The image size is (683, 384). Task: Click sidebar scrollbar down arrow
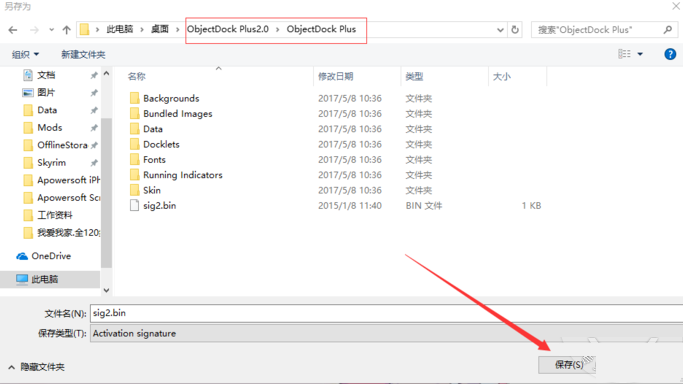106,290
